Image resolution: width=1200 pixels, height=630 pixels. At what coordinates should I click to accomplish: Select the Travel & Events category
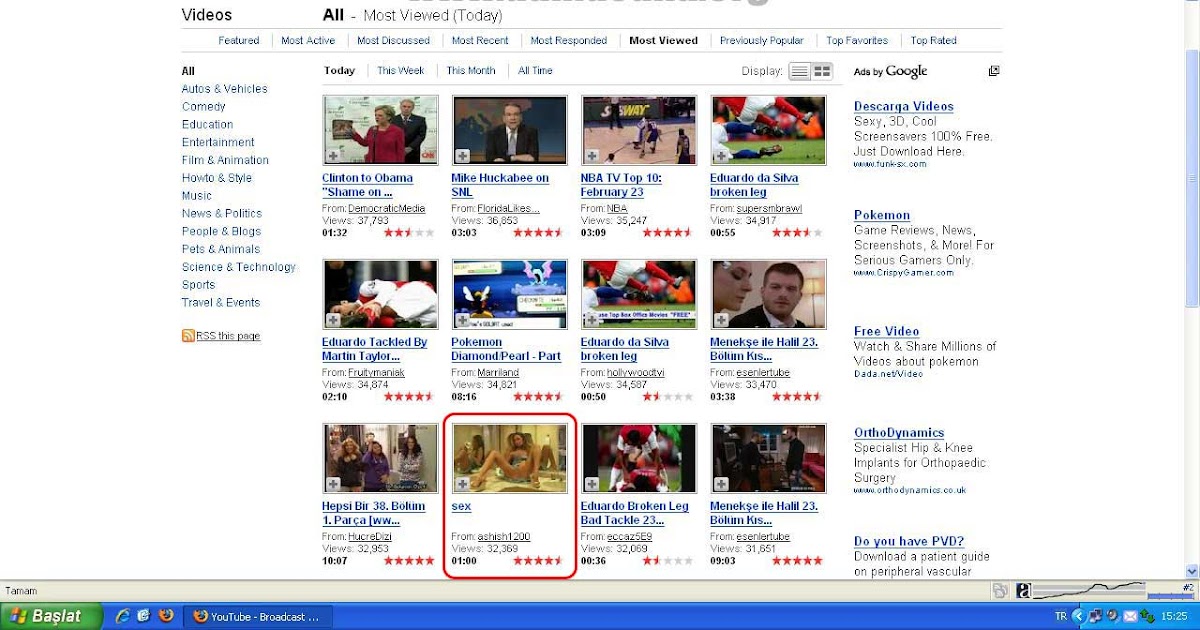[221, 303]
